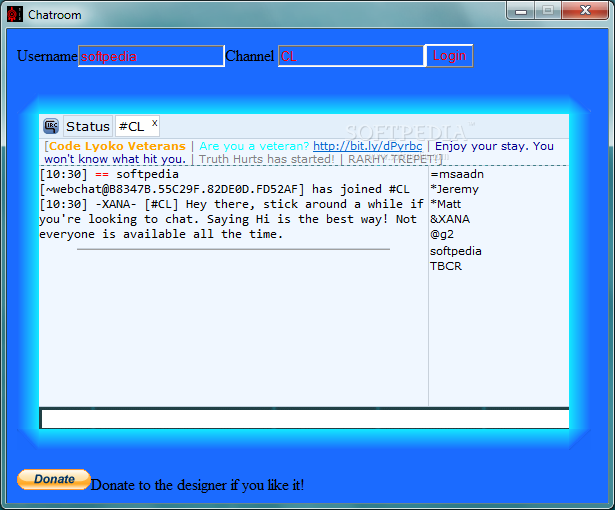The width and height of the screenshot is (615, 510).
Task: Select user @g2 in nick list
Action: tap(442, 235)
